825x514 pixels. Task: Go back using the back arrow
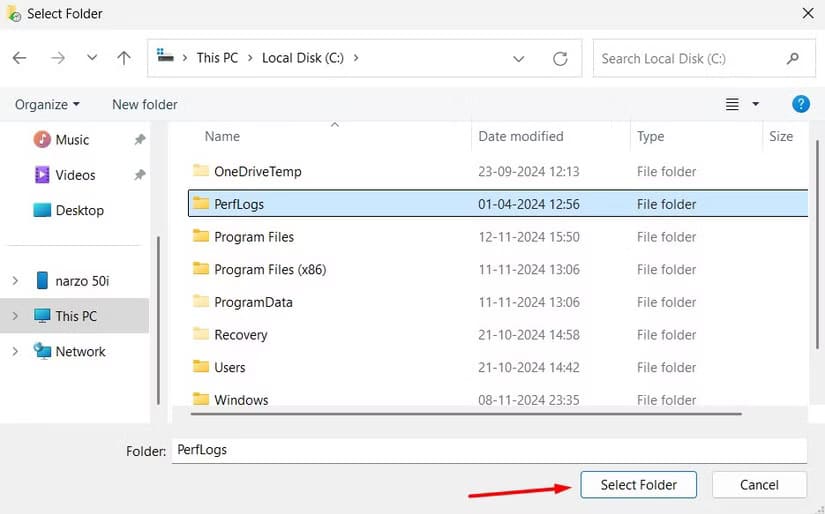[19, 57]
